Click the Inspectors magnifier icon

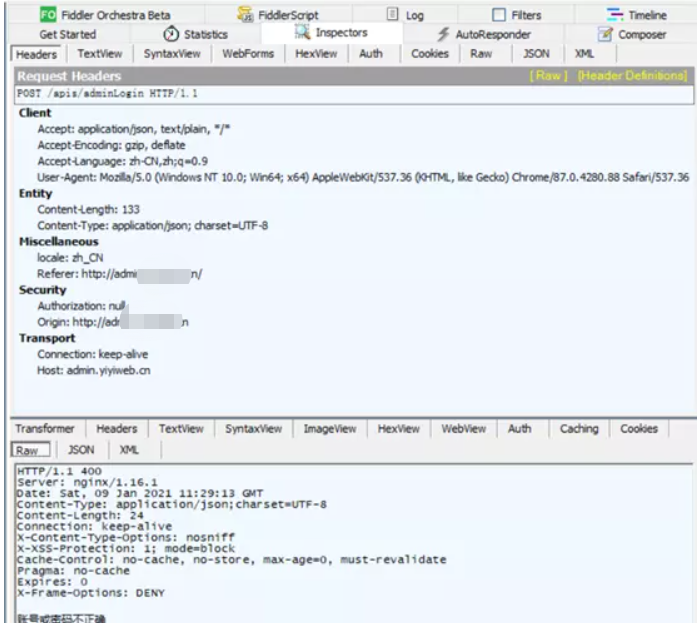tap(303, 32)
